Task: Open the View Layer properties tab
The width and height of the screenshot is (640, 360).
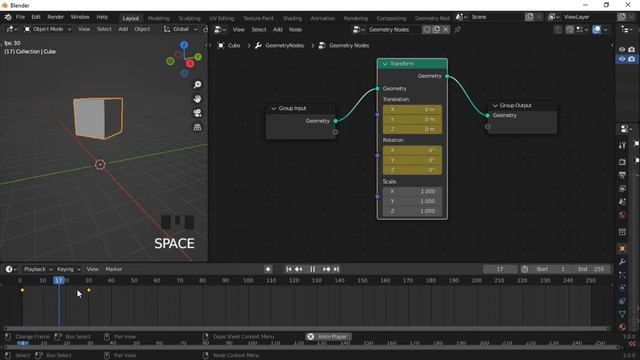Action: point(622,189)
